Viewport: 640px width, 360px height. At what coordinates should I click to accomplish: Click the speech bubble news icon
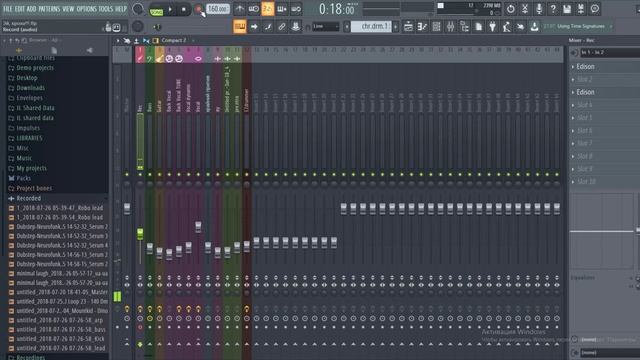pos(595,9)
